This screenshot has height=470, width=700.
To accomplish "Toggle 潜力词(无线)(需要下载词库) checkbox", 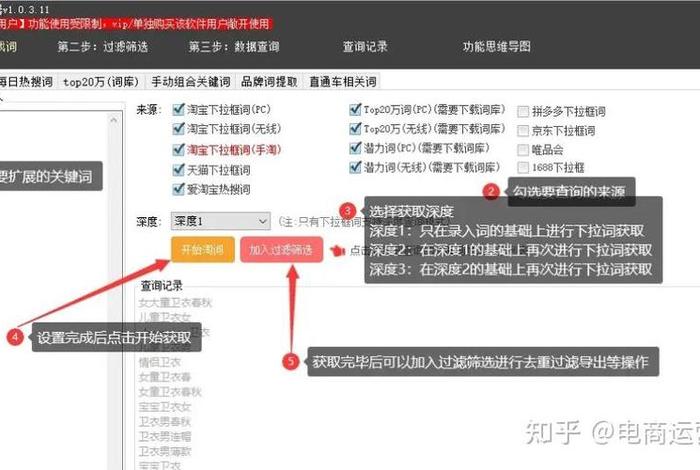I will [355, 167].
